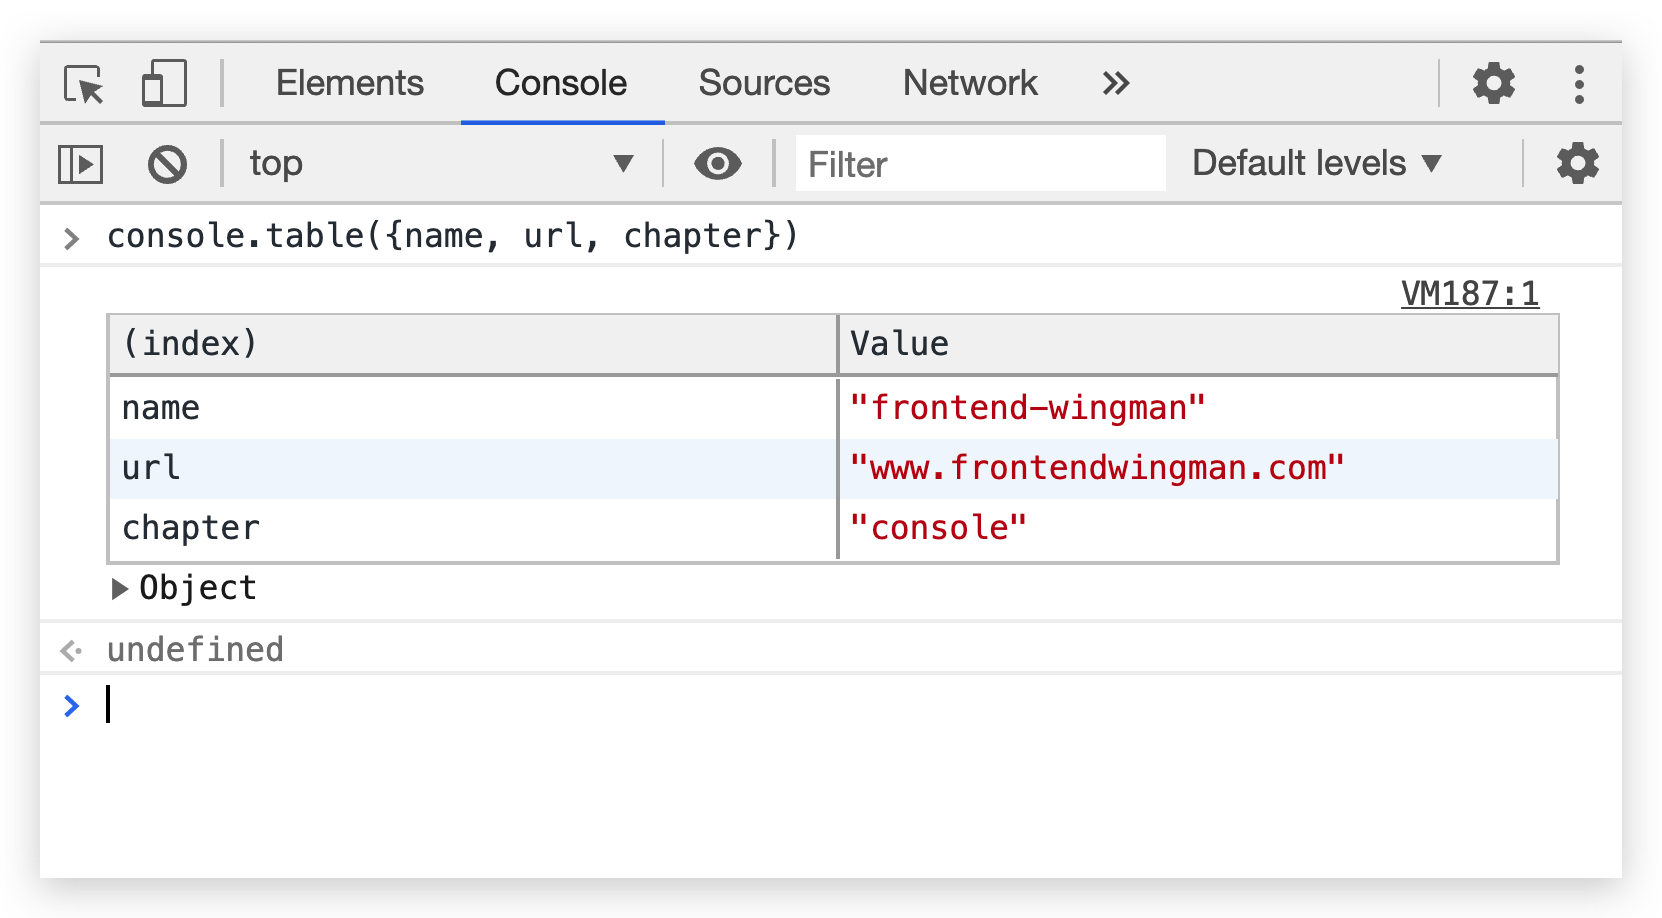The width and height of the screenshot is (1662, 918).
Task: Focus the Filter input field
Action: (980, 164)
